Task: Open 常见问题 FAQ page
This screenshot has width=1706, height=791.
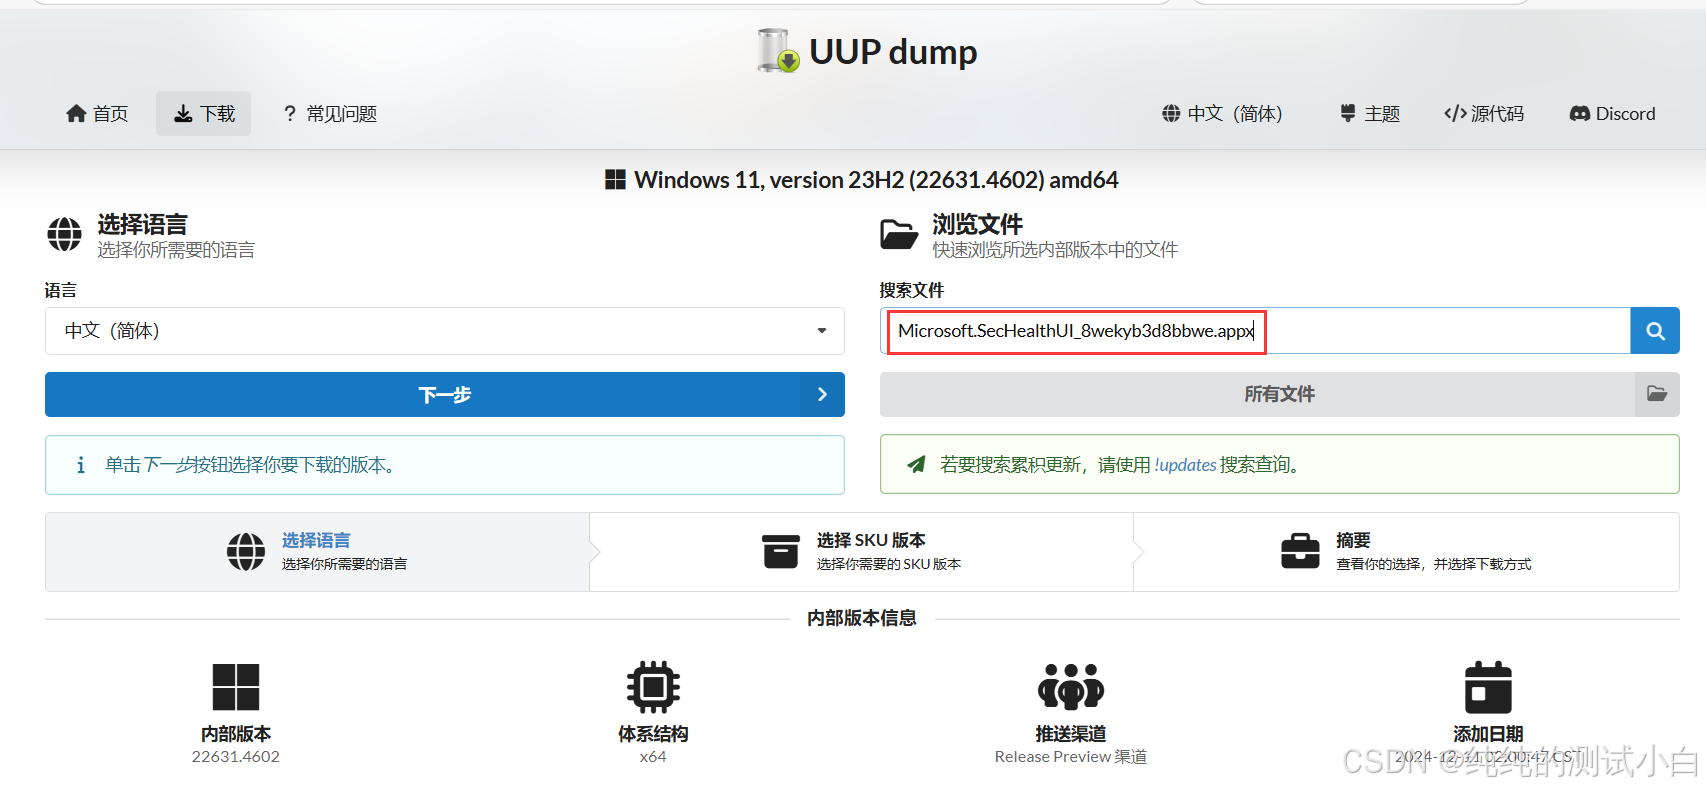Action: (330, 114)
